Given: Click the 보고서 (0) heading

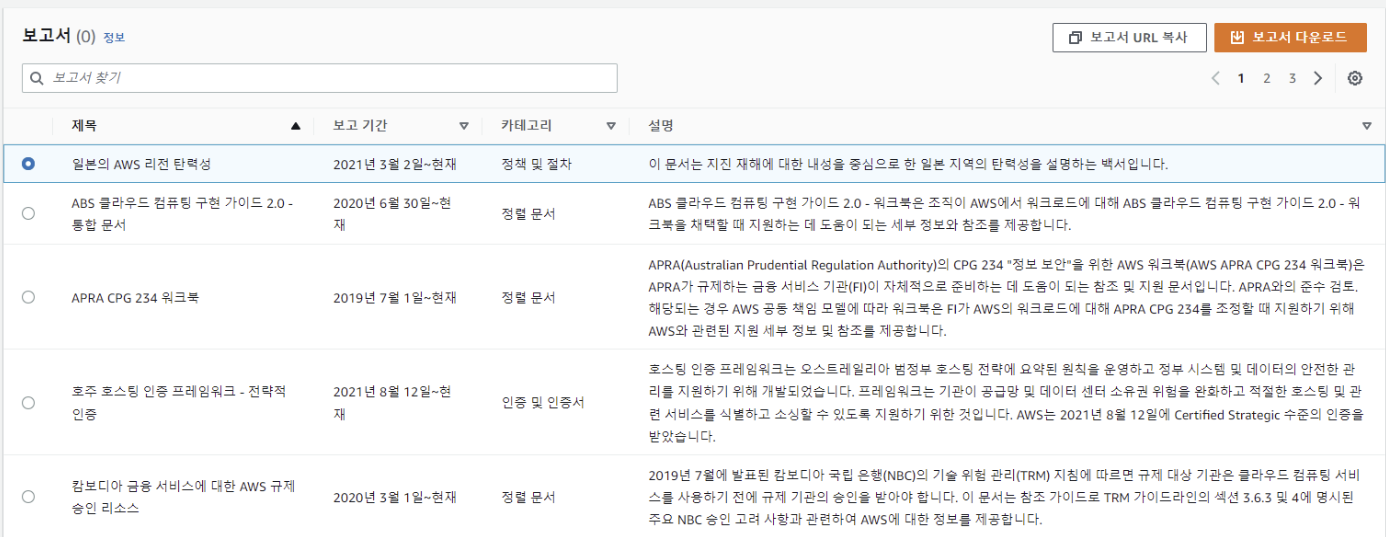Looking at the screenshot, I should 58,36.
